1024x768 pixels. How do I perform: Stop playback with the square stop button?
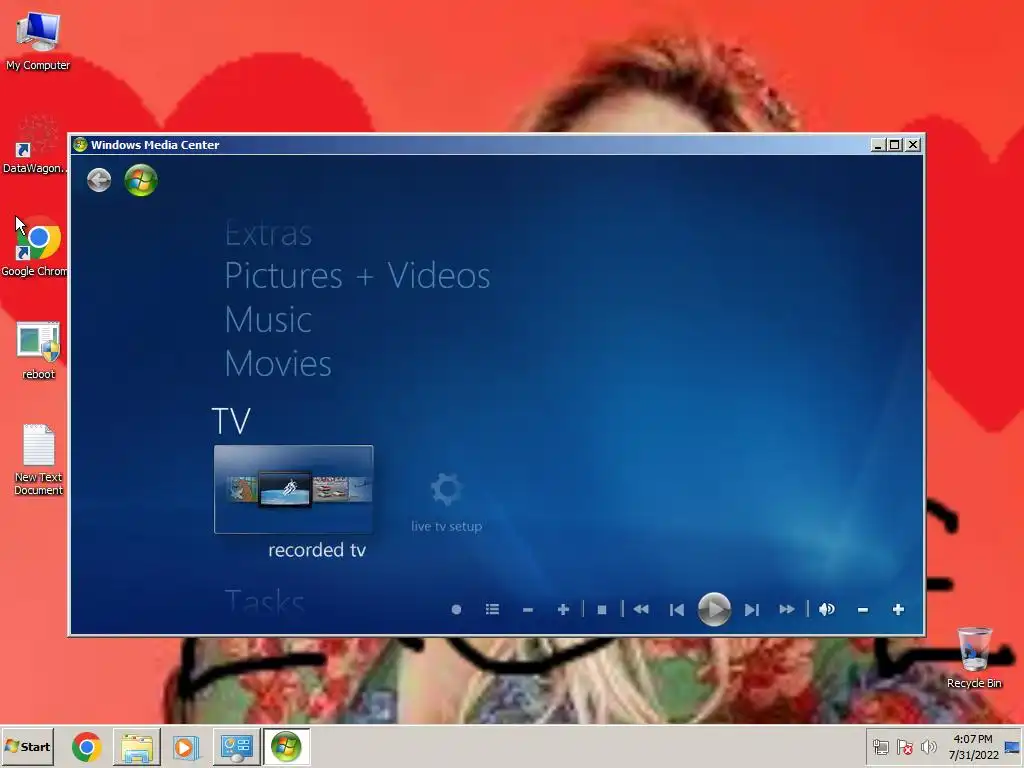[x=602, y=610]
